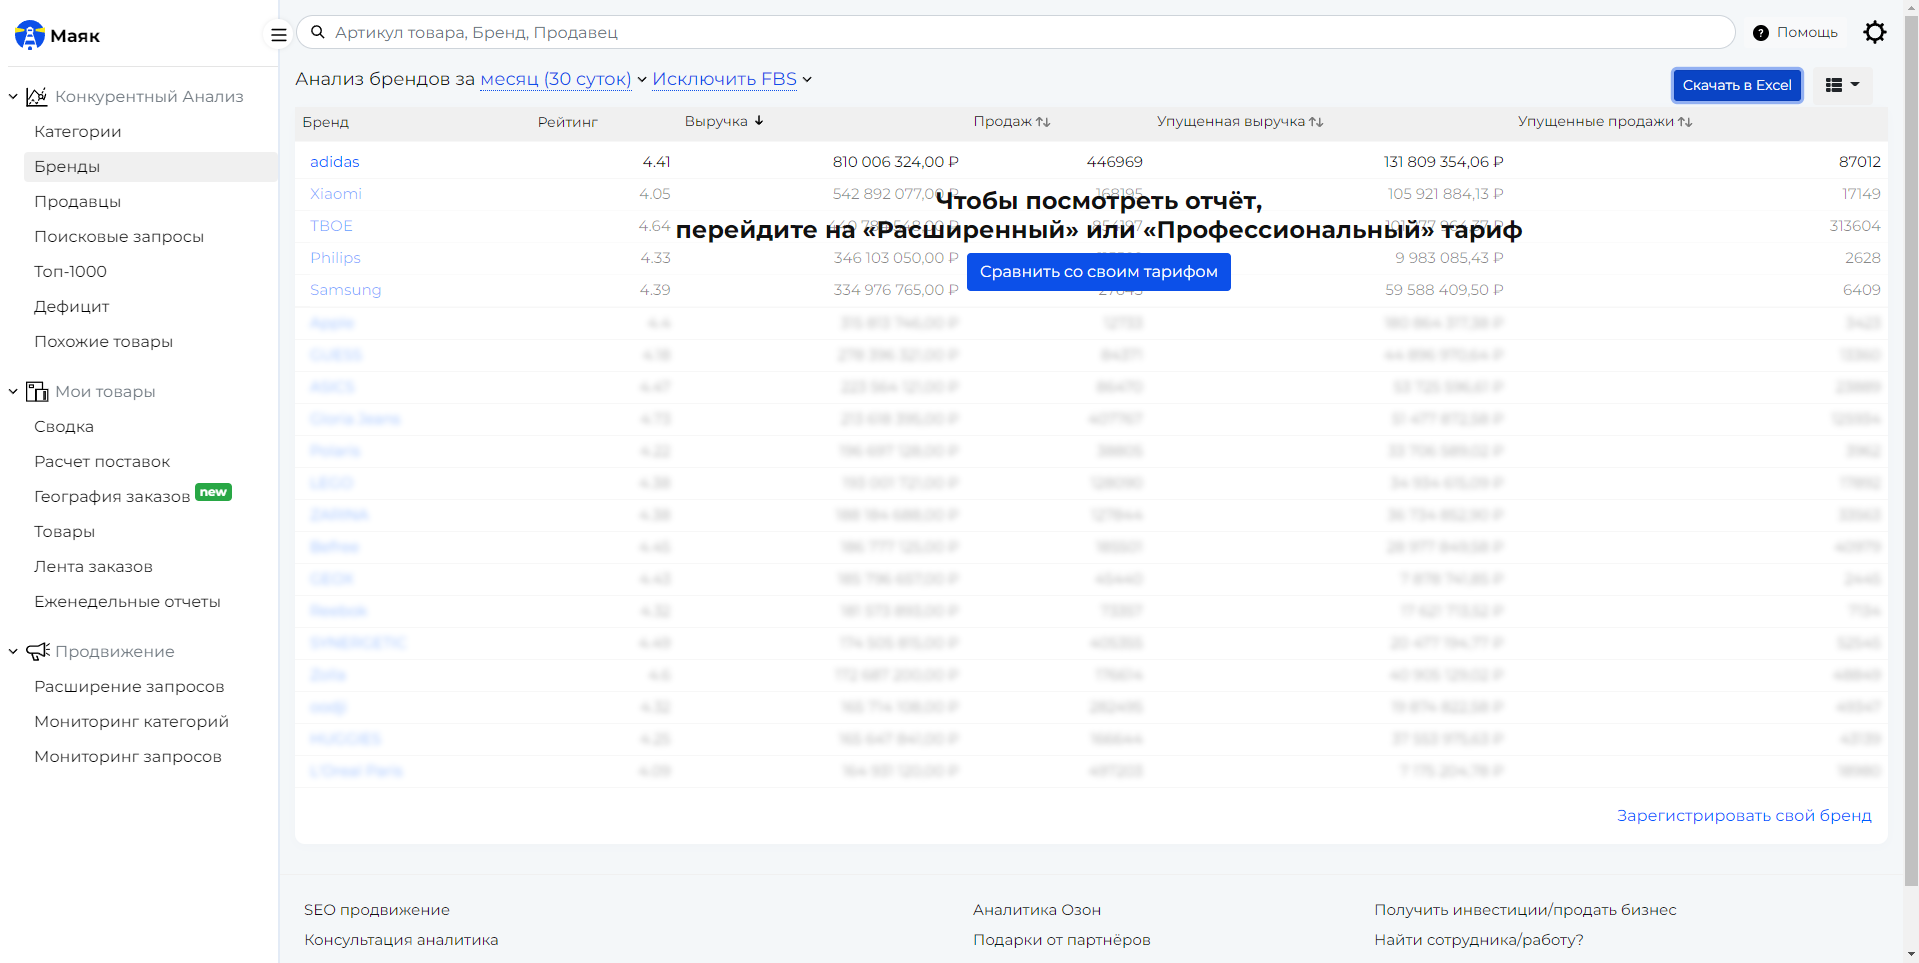Click Получить инвестиции/продать бизнес link
Viewport: 1919px width, 963px height.
coord(1525,910)
